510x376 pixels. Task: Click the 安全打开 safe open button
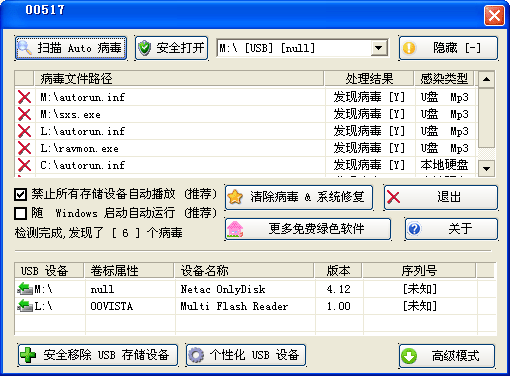(x=172, y=48)
